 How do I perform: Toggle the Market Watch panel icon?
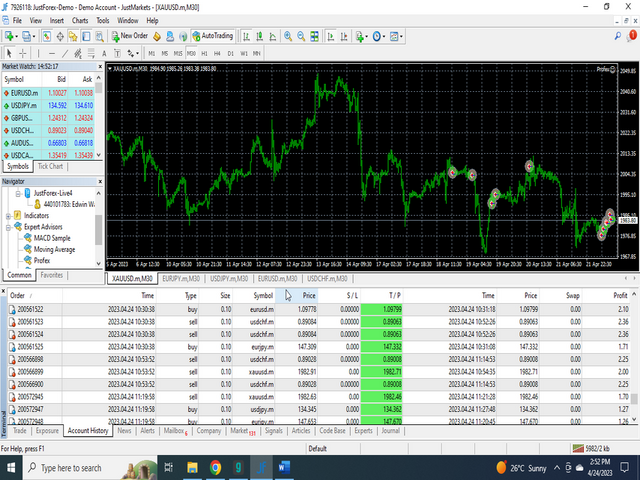(47, 36)
